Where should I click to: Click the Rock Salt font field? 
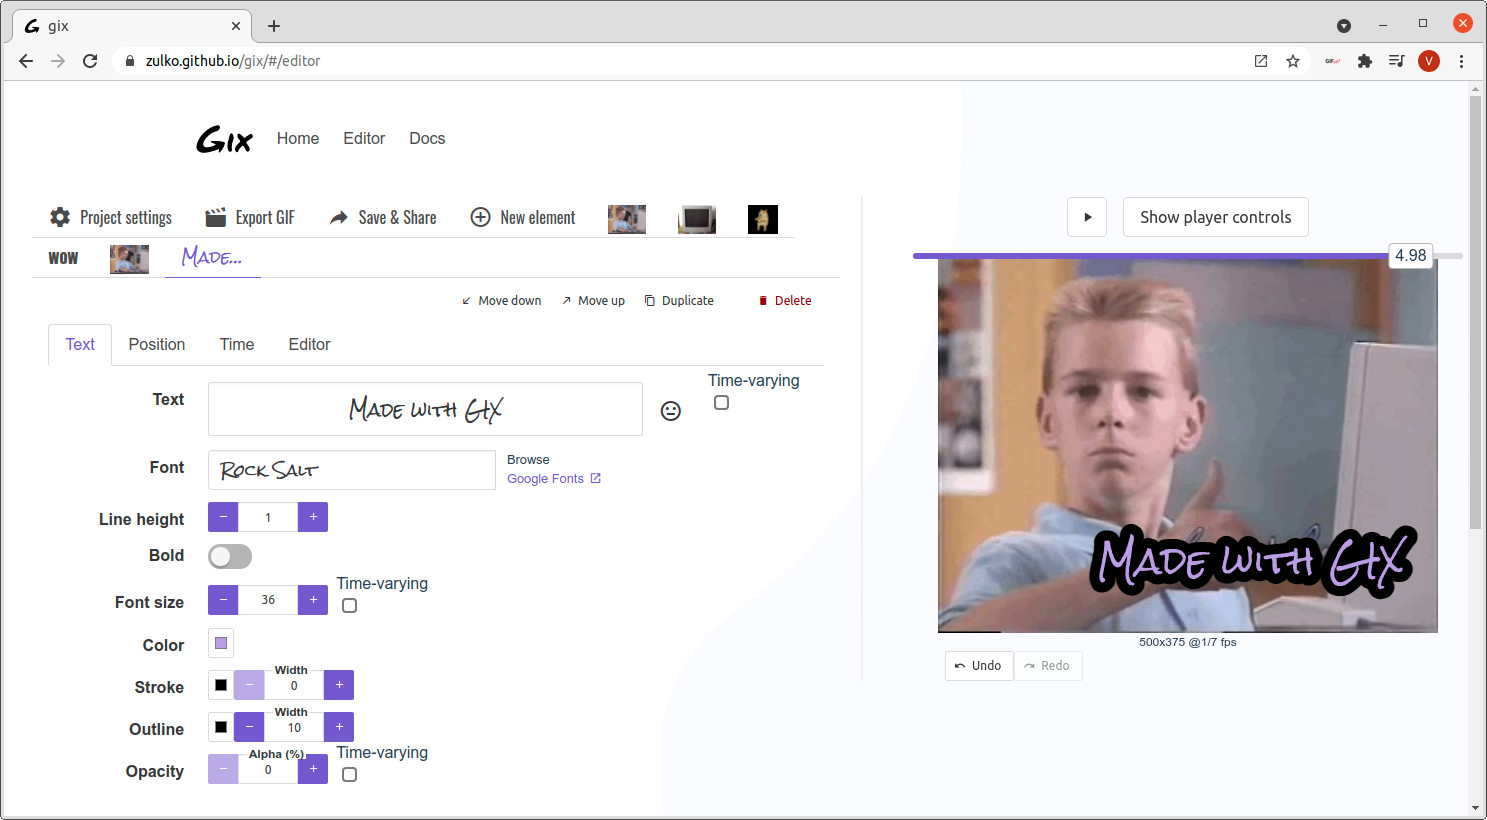pos(352,470)
